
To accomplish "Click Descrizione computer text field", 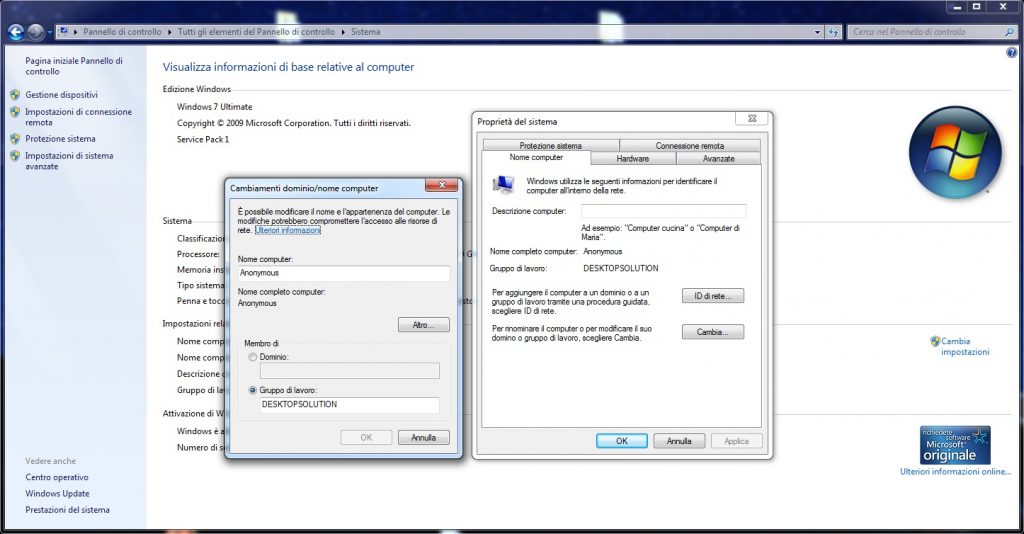I will [664, 211].
